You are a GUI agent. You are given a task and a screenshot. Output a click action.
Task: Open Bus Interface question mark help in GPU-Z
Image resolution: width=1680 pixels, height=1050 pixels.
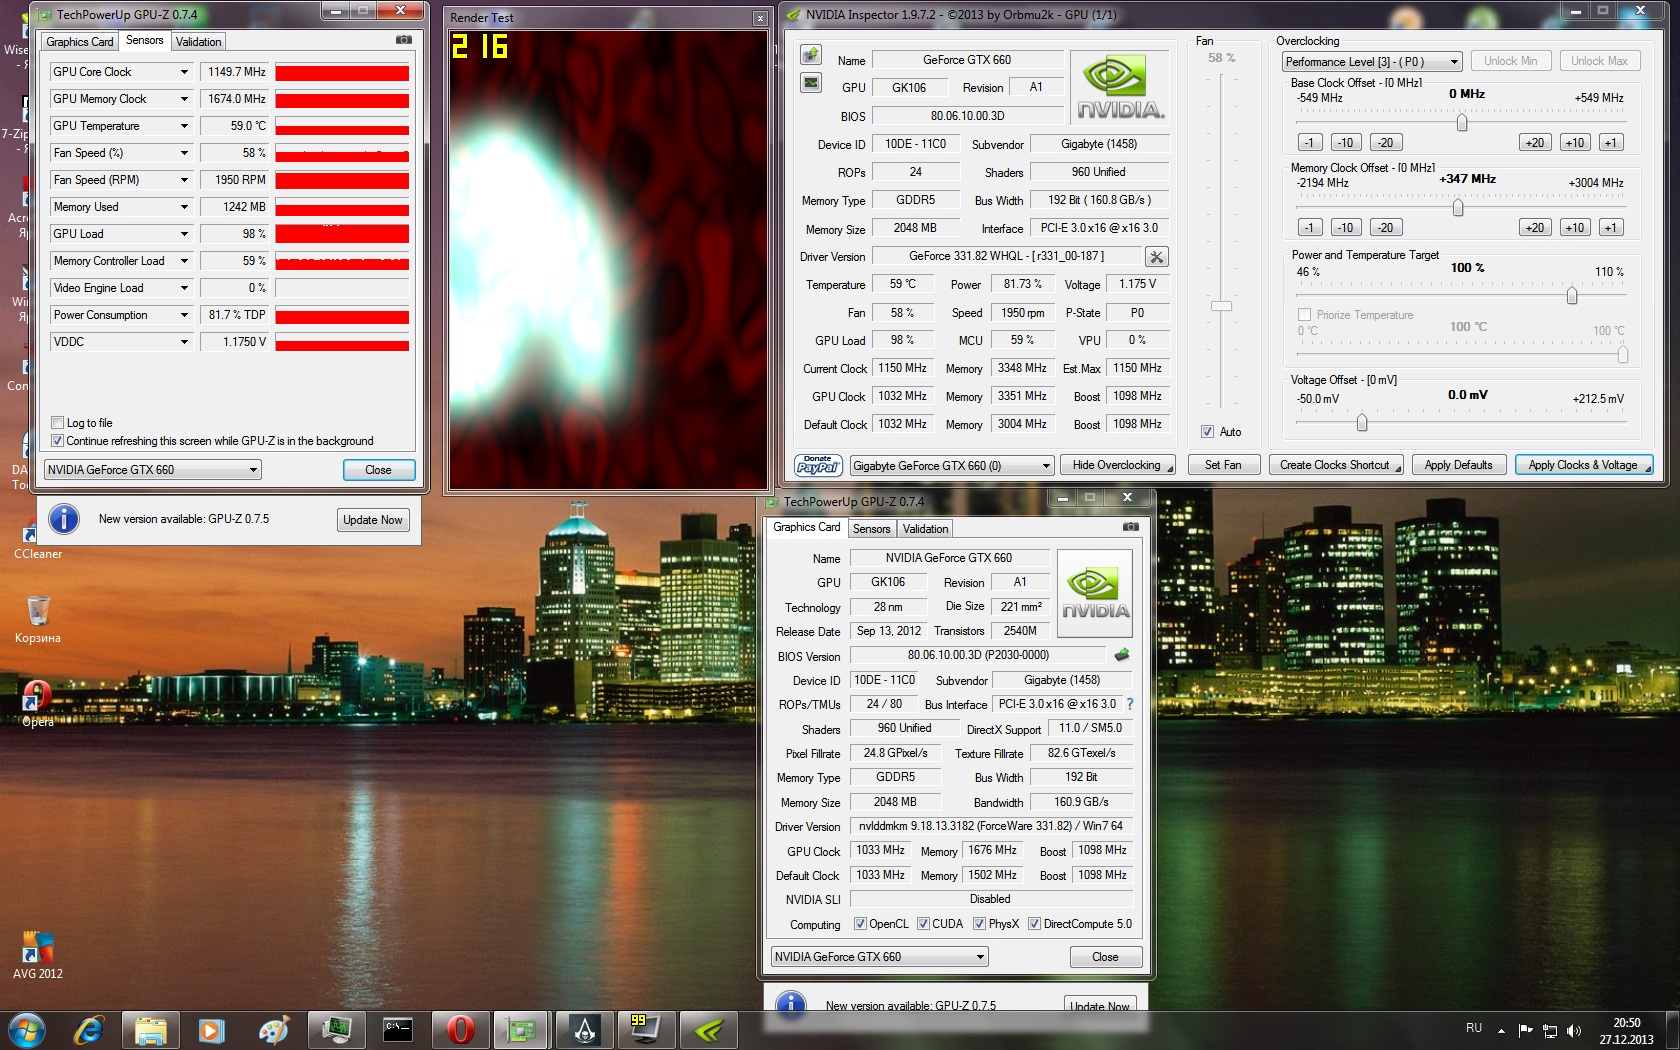[x=1130, y=704]
